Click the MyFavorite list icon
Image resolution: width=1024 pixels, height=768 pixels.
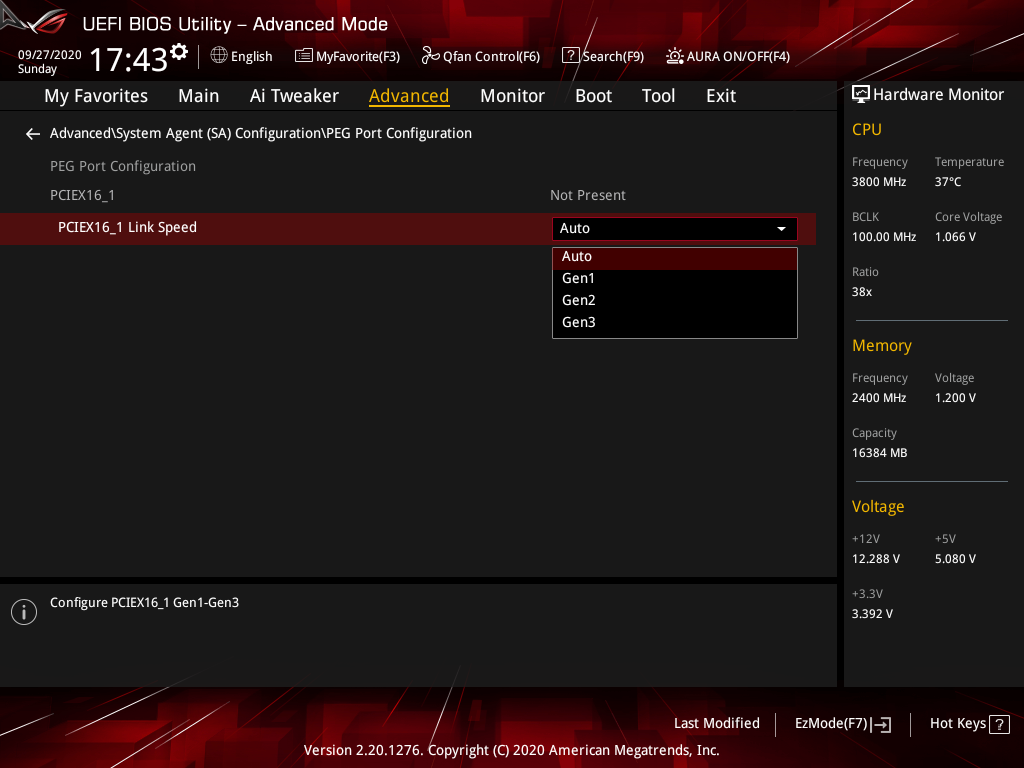pos(304,56)
